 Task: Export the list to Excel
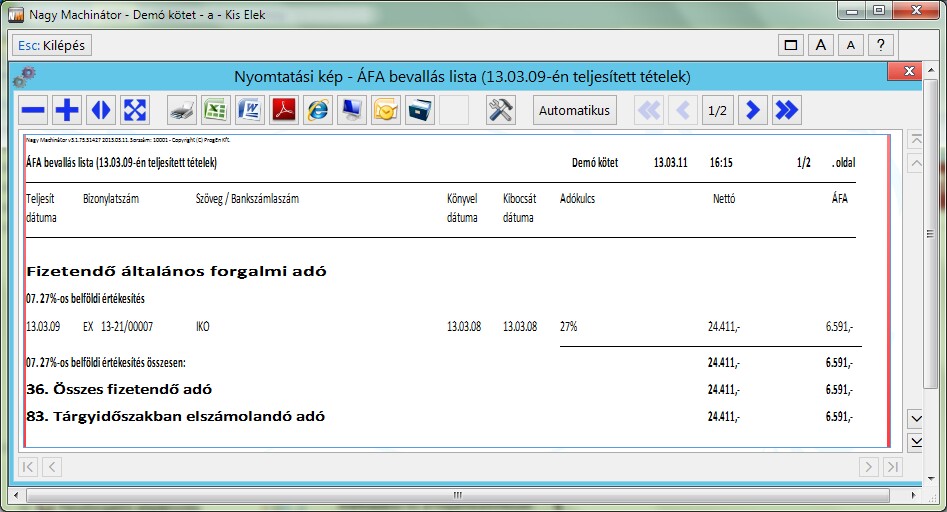pos(215,110)
